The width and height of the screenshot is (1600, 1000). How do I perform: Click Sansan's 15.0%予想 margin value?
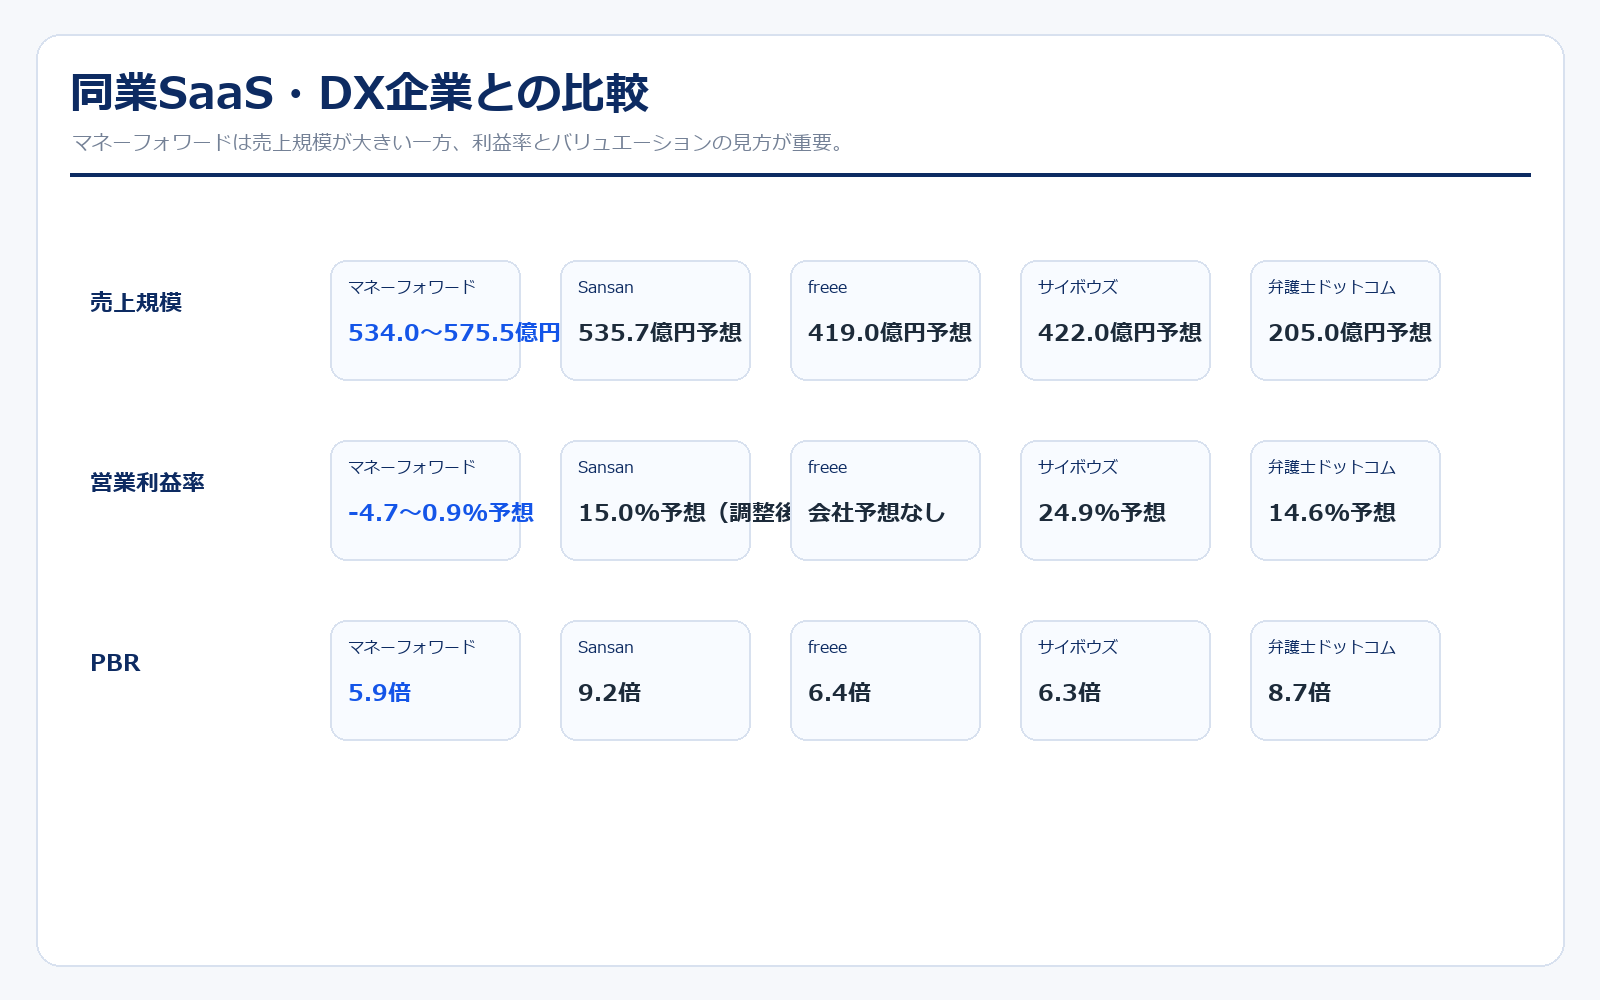[x=685, y=513]
